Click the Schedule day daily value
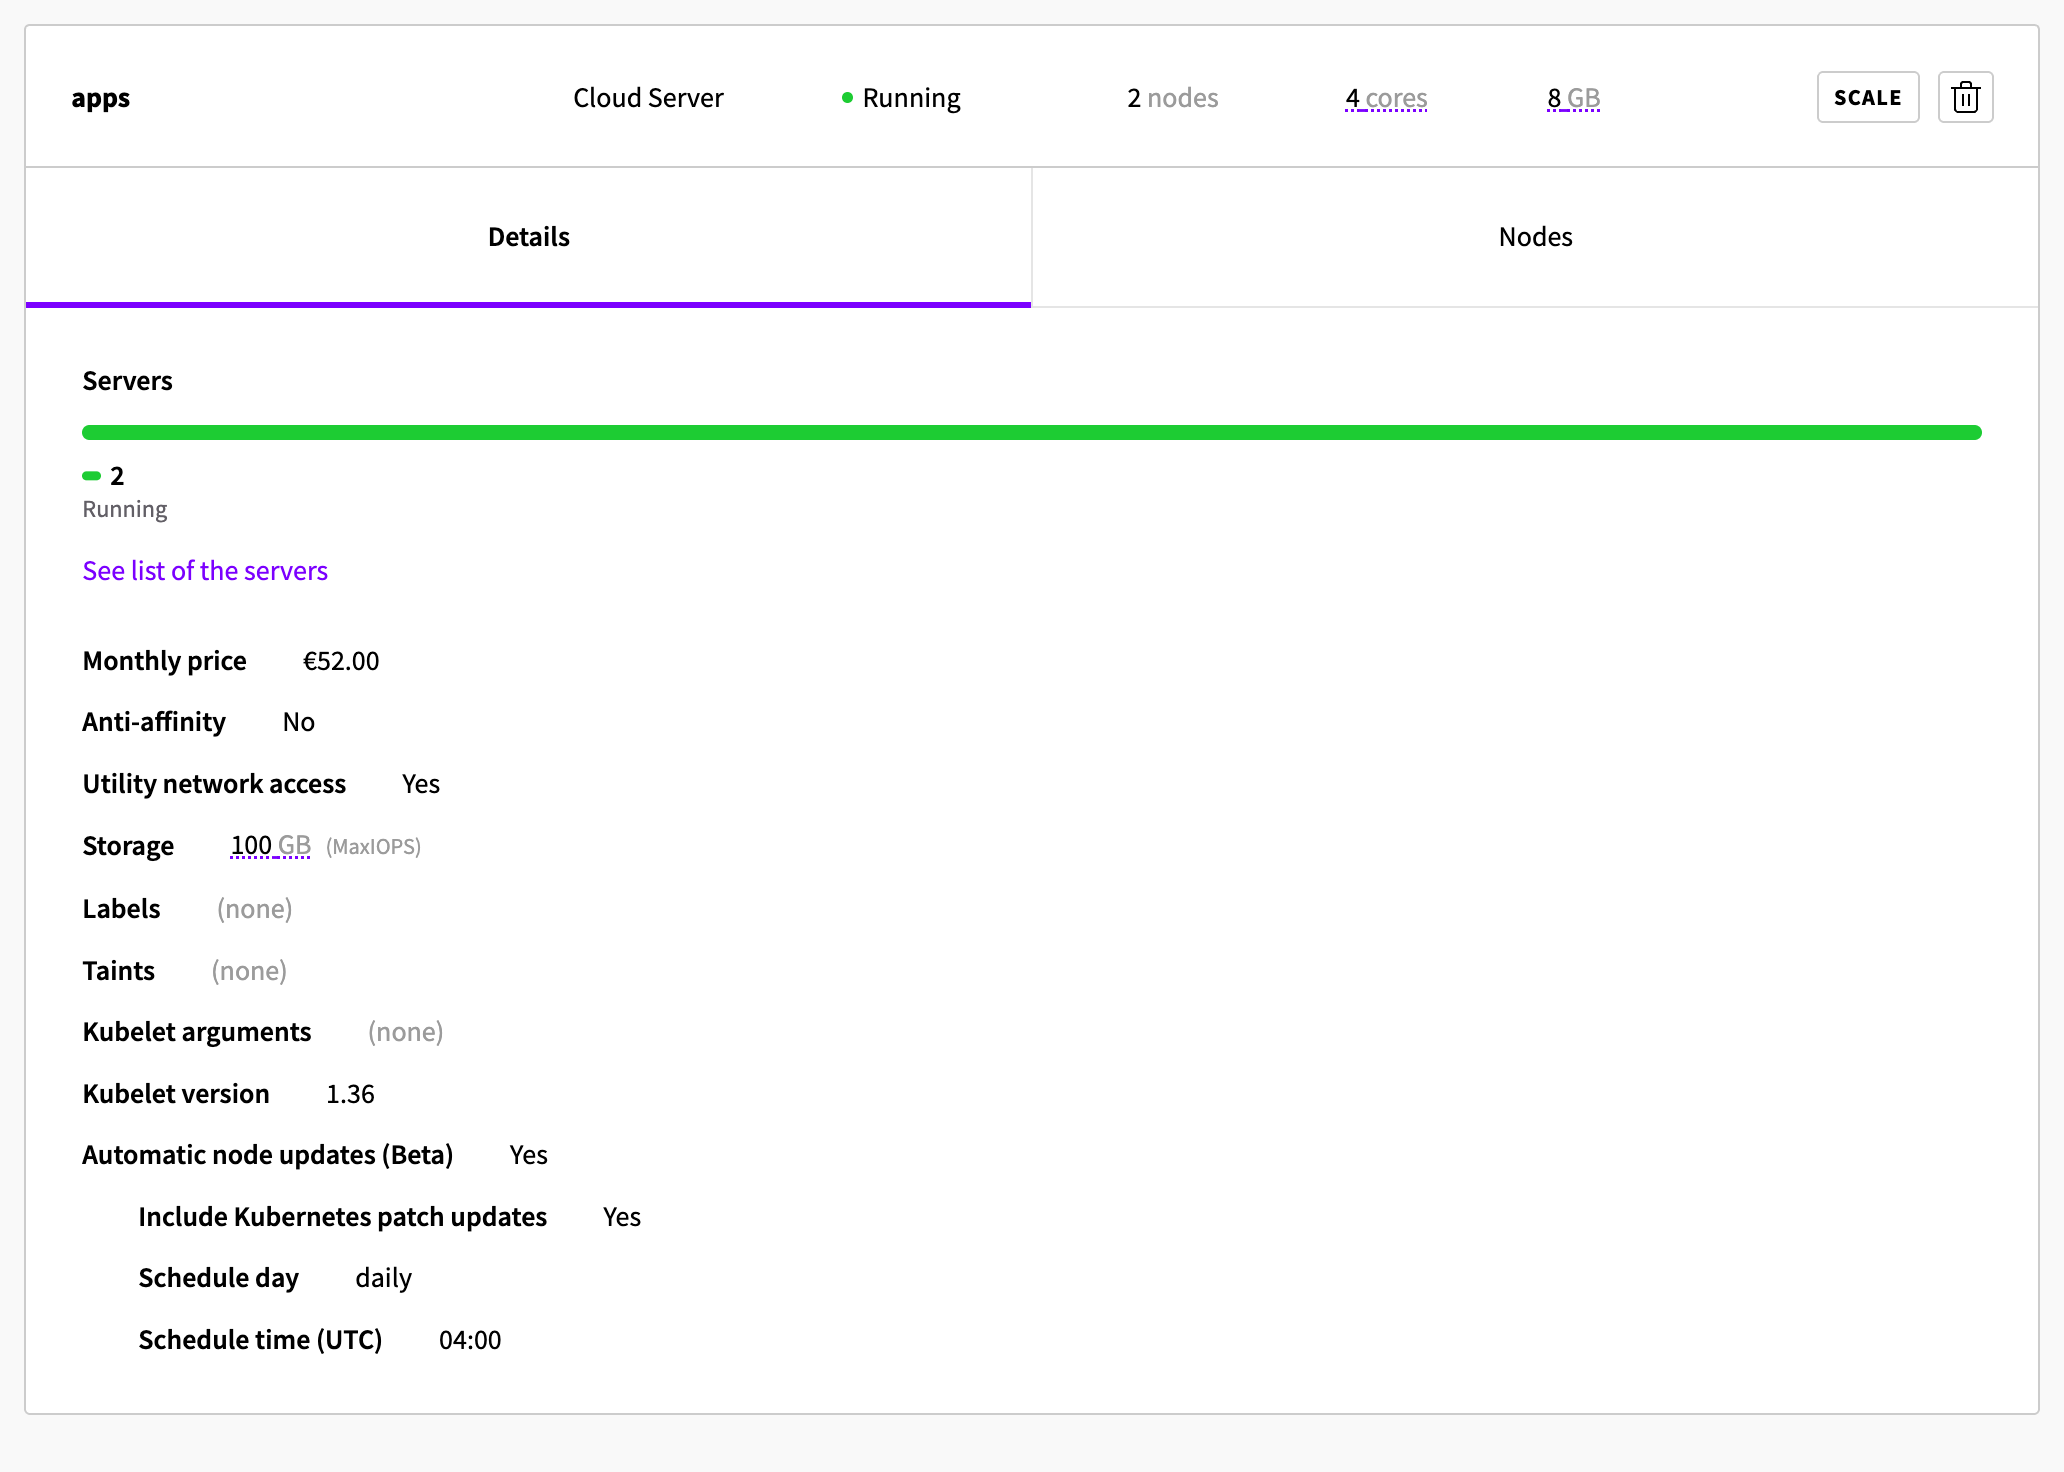 pyautogui.click(x=384, y=1278)
